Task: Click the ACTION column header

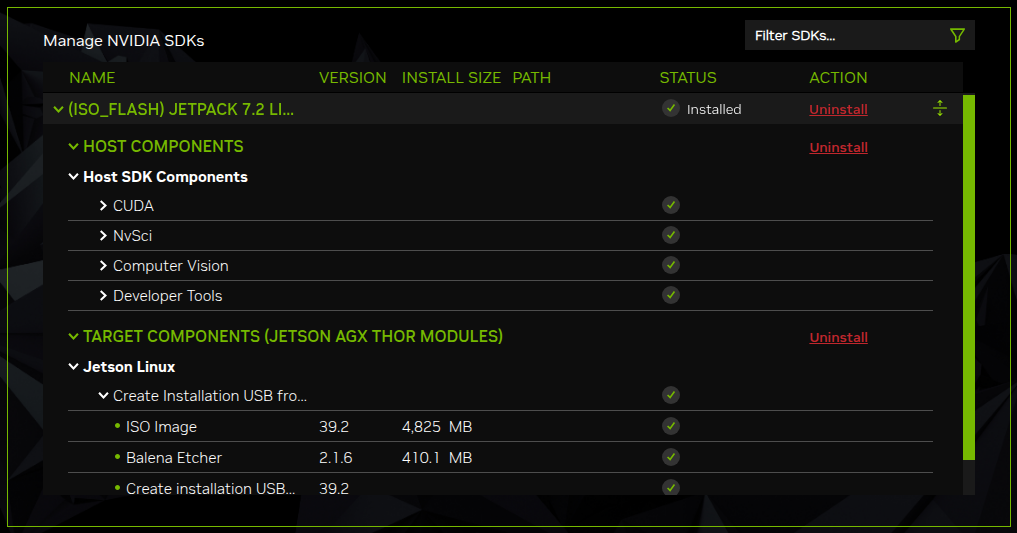Action: [x=838, y=78]
